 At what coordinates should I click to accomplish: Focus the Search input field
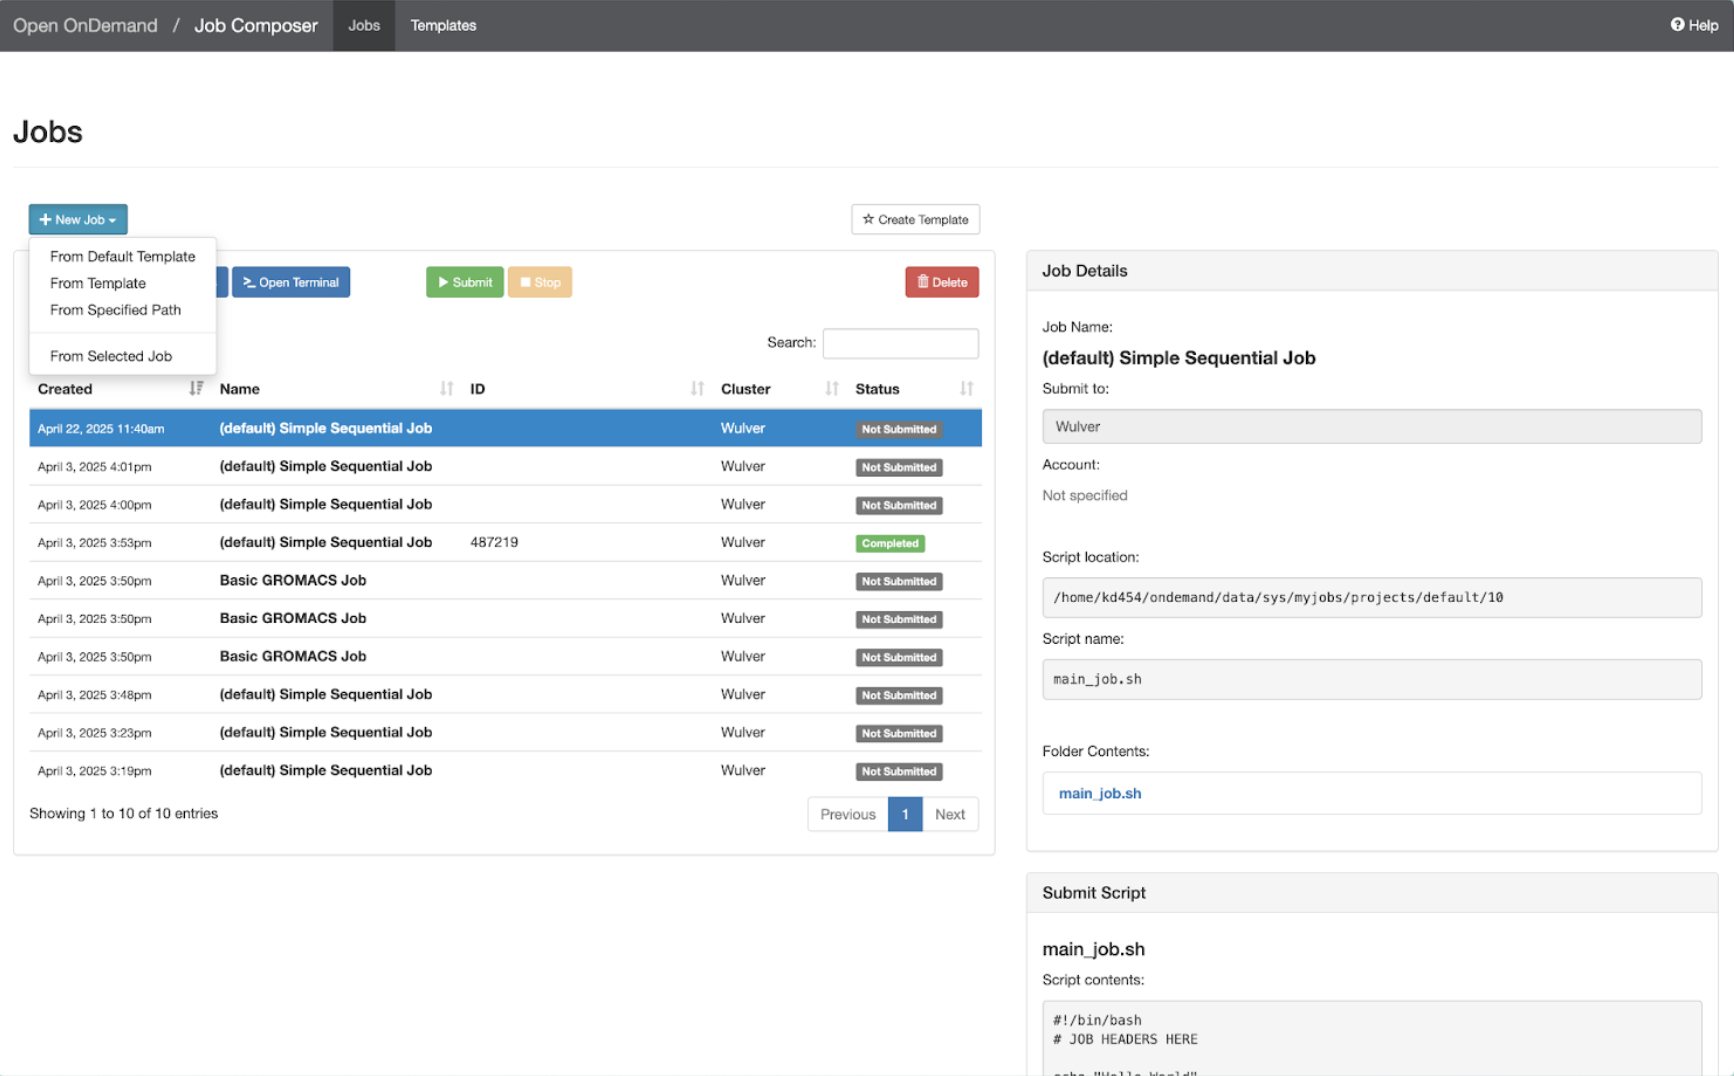[900, 343]
